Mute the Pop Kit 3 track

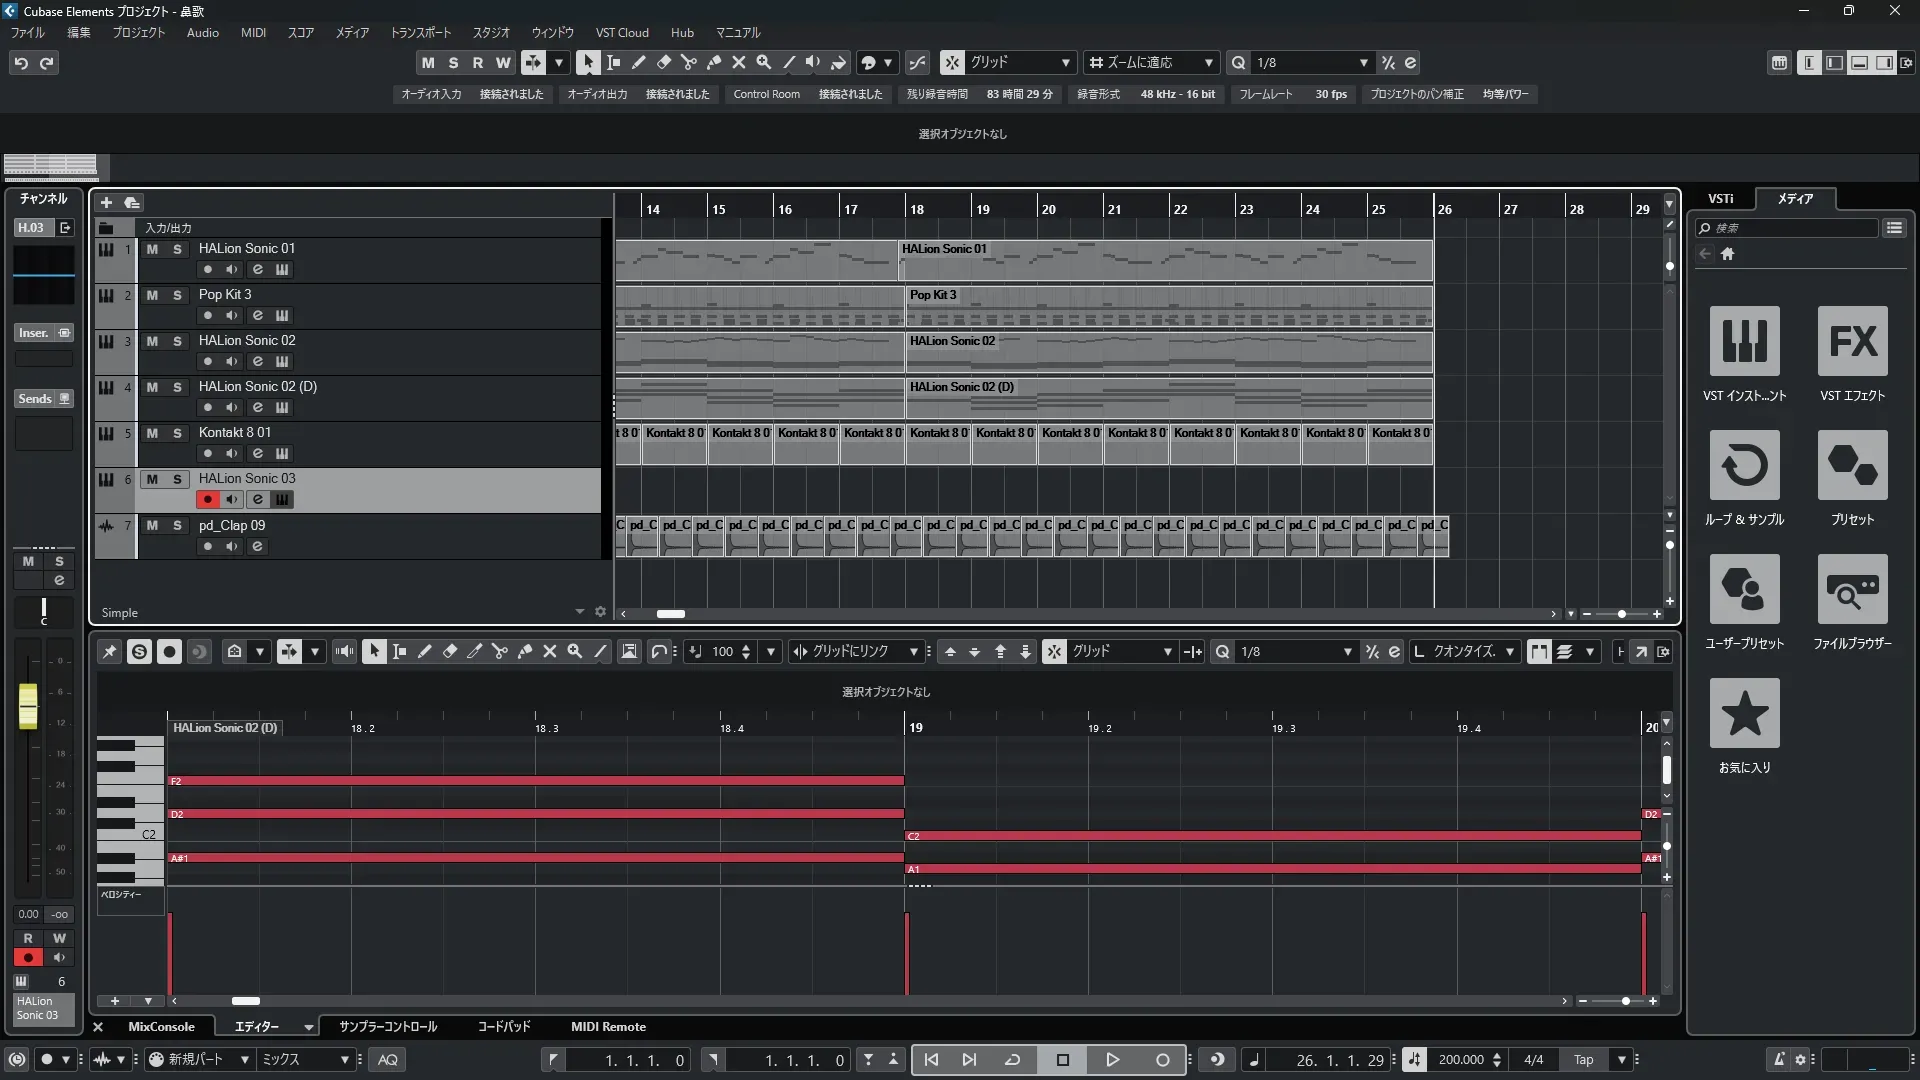tap(152, 295)
